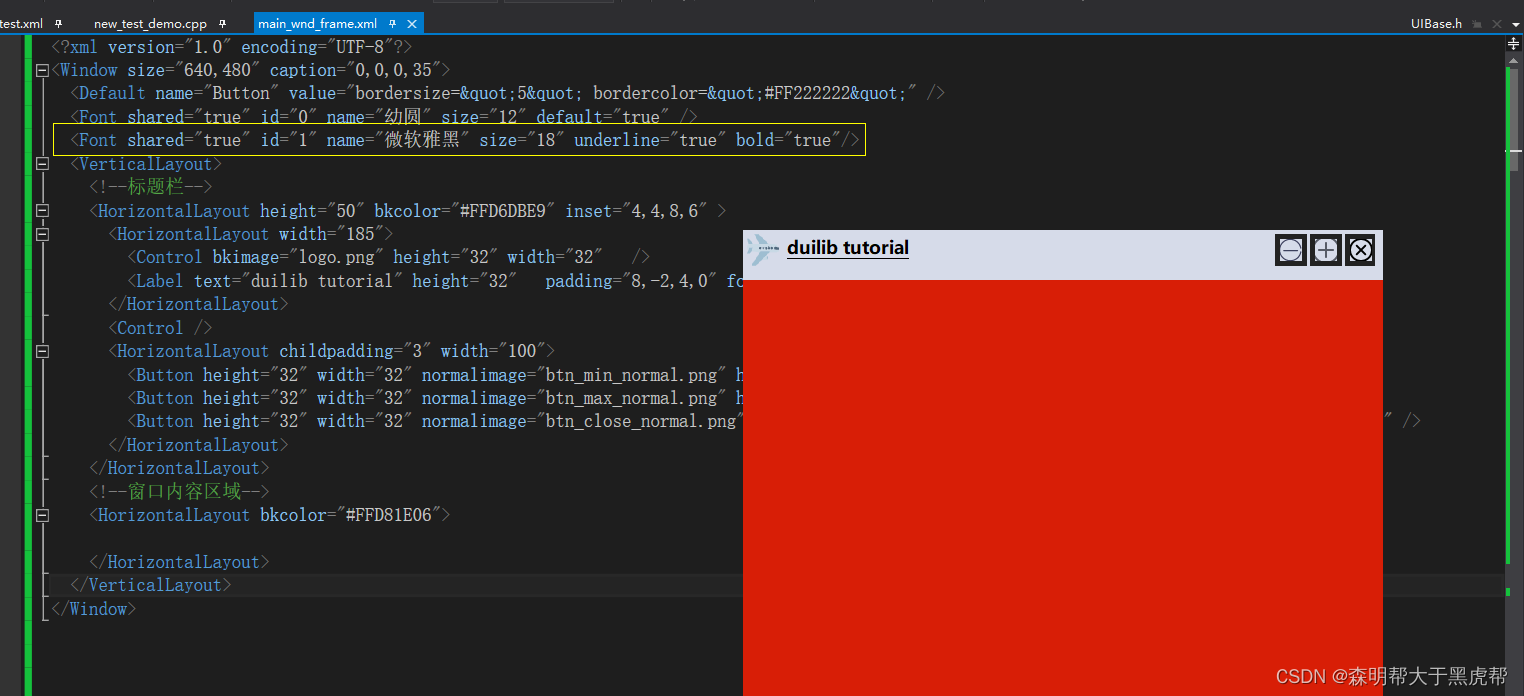Click the closing Window tag

(94, 609)
